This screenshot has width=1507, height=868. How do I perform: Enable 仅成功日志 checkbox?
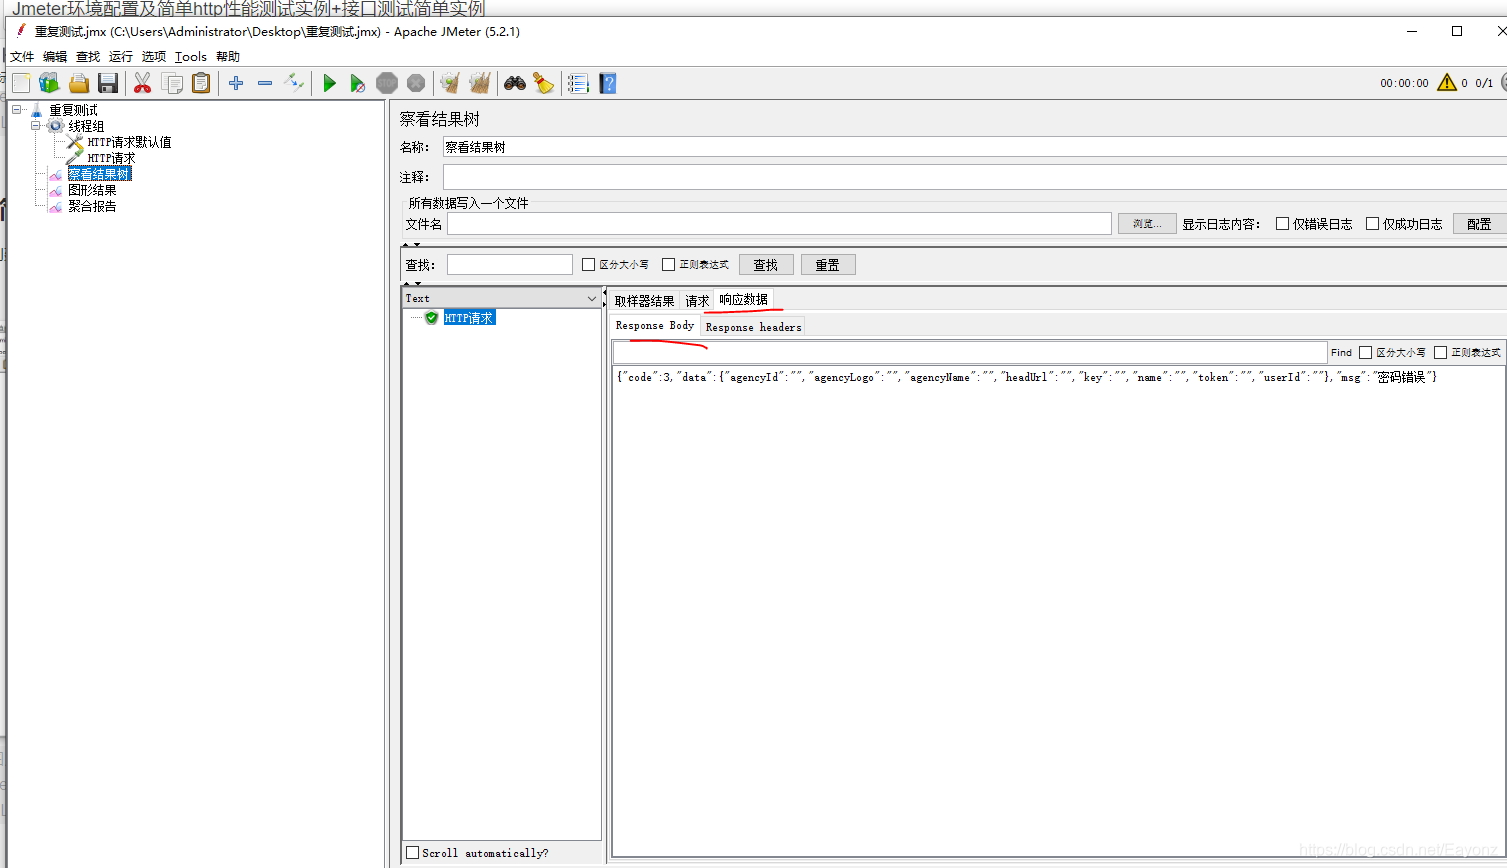1372,224
